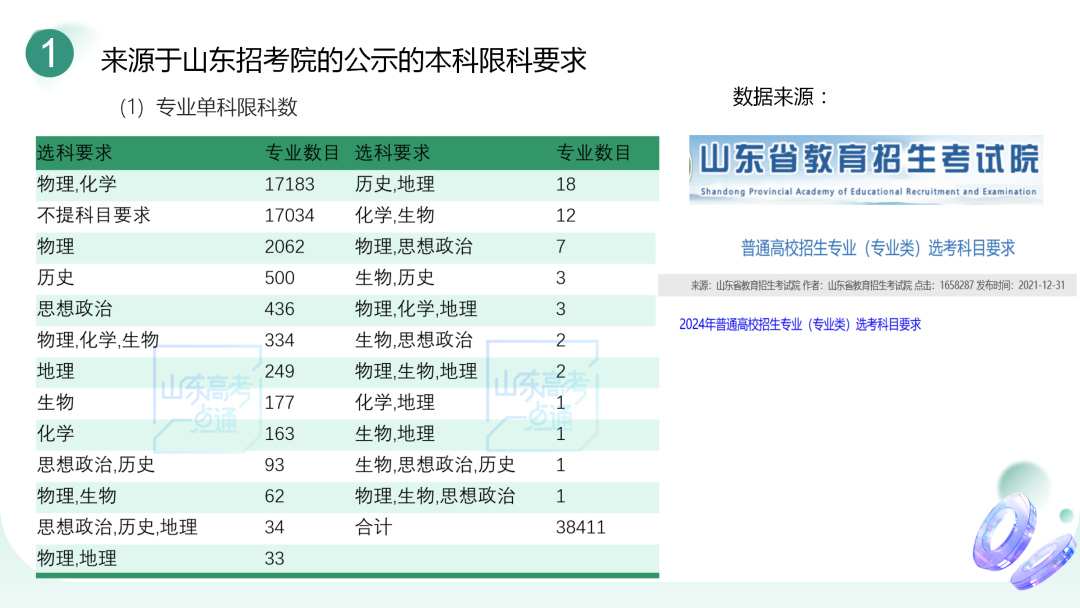Select the total value 38411
The width and height of the screenshot is (1080, 608).
pos(580,527)
